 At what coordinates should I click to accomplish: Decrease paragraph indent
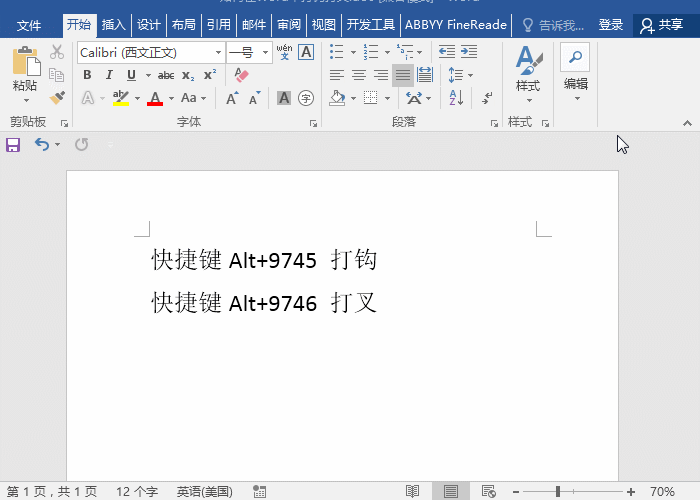tap(447, 52)
